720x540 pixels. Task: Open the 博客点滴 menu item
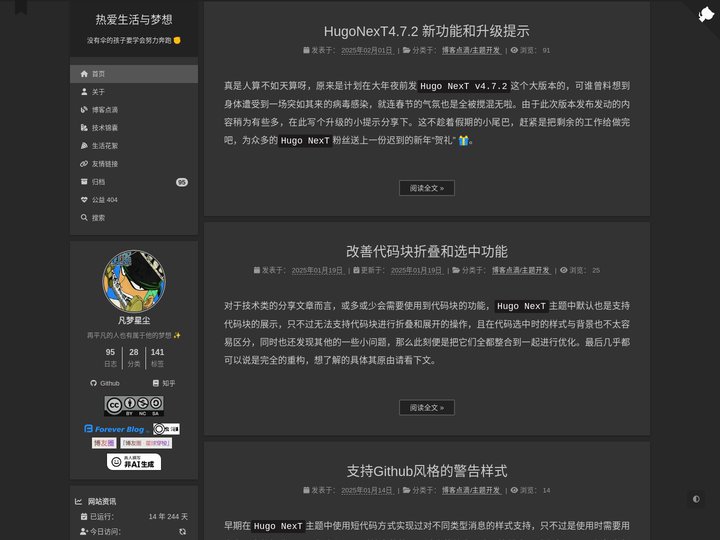click(134, 110)
